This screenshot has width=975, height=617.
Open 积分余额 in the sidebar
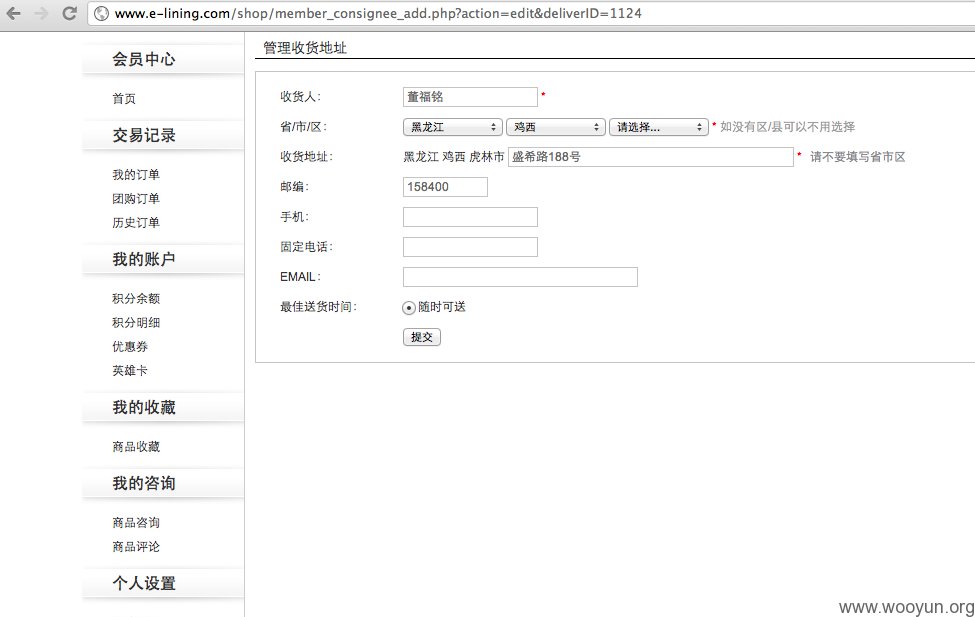pos(136,299)
